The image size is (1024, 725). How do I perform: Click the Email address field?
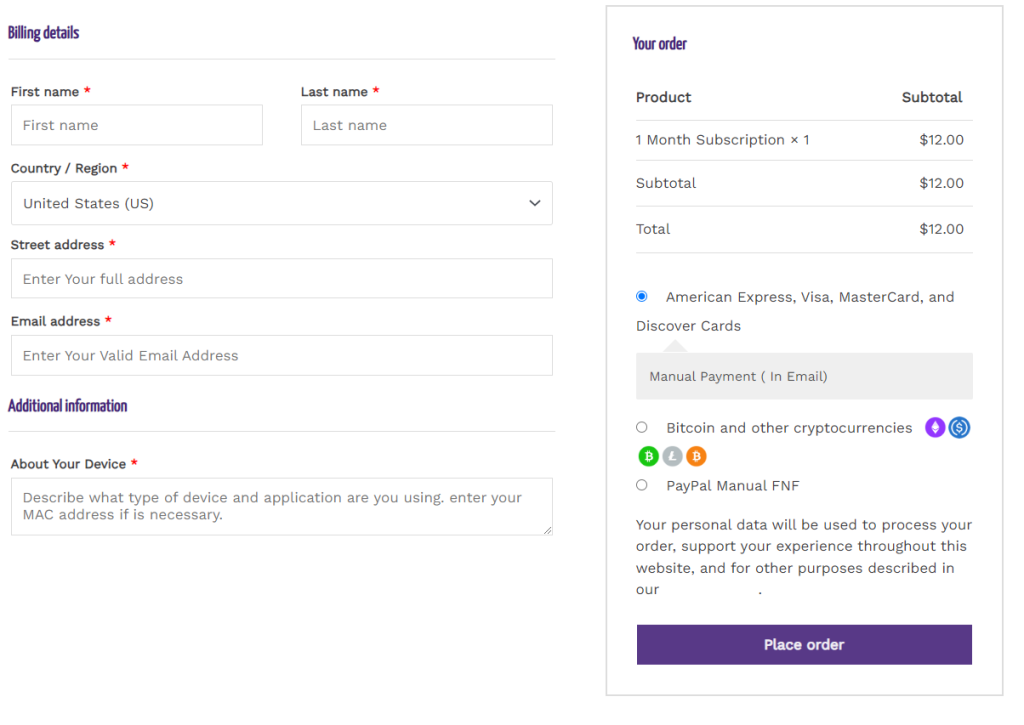click(x=281, y=355)
